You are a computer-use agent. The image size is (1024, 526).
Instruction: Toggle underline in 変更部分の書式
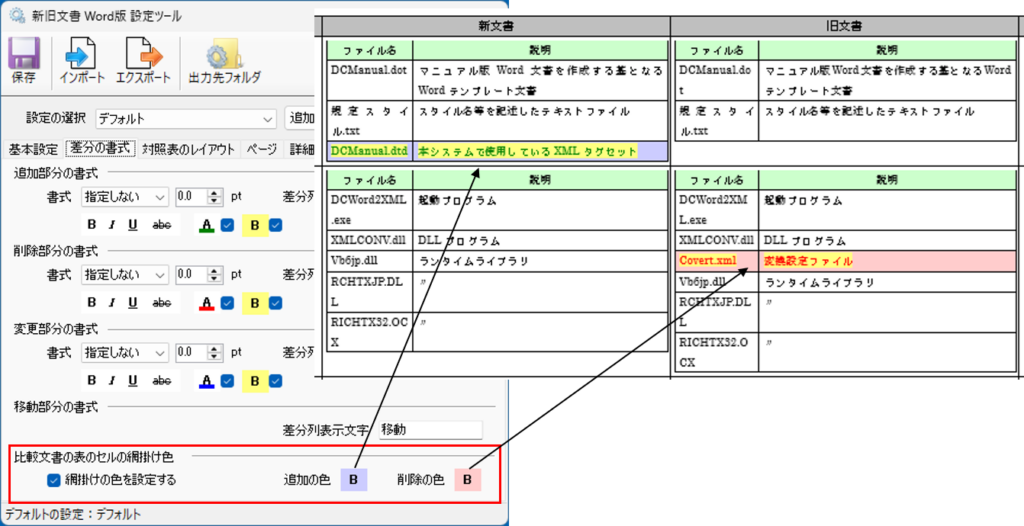133,380
